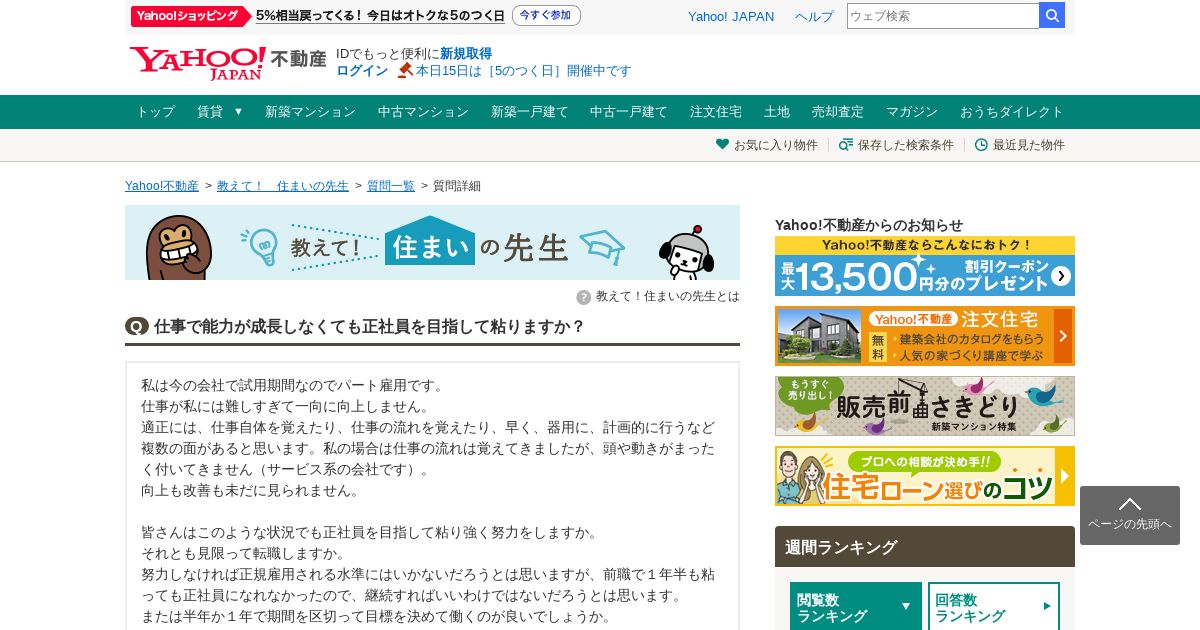Click the Yahoo!ショッピング badge icon
Screen dimensions: 1200x630
[x=191, y=16]
